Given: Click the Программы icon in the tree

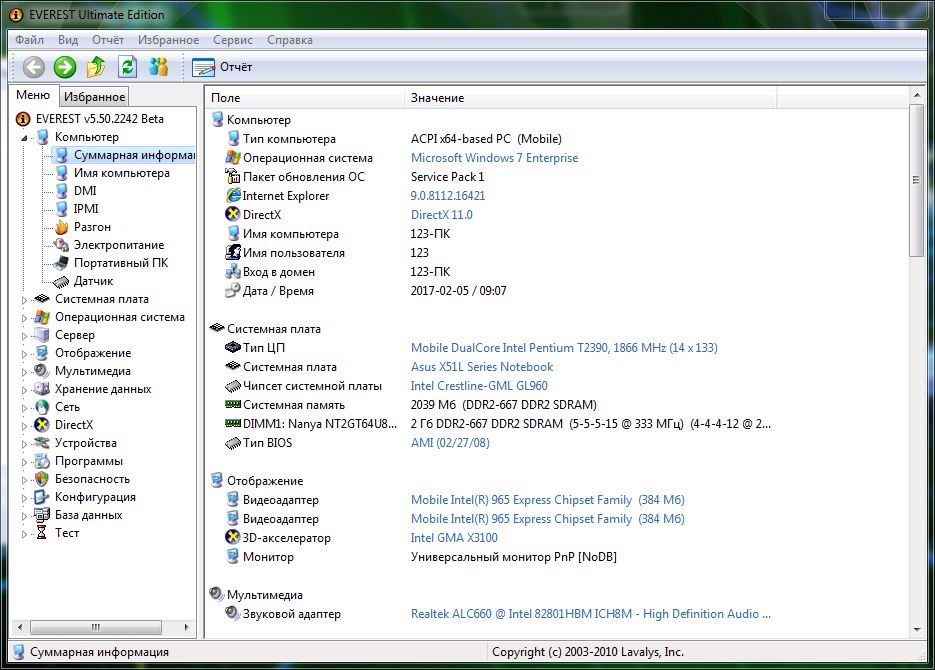Looking at the screenshot, I should tap(42, 461).
